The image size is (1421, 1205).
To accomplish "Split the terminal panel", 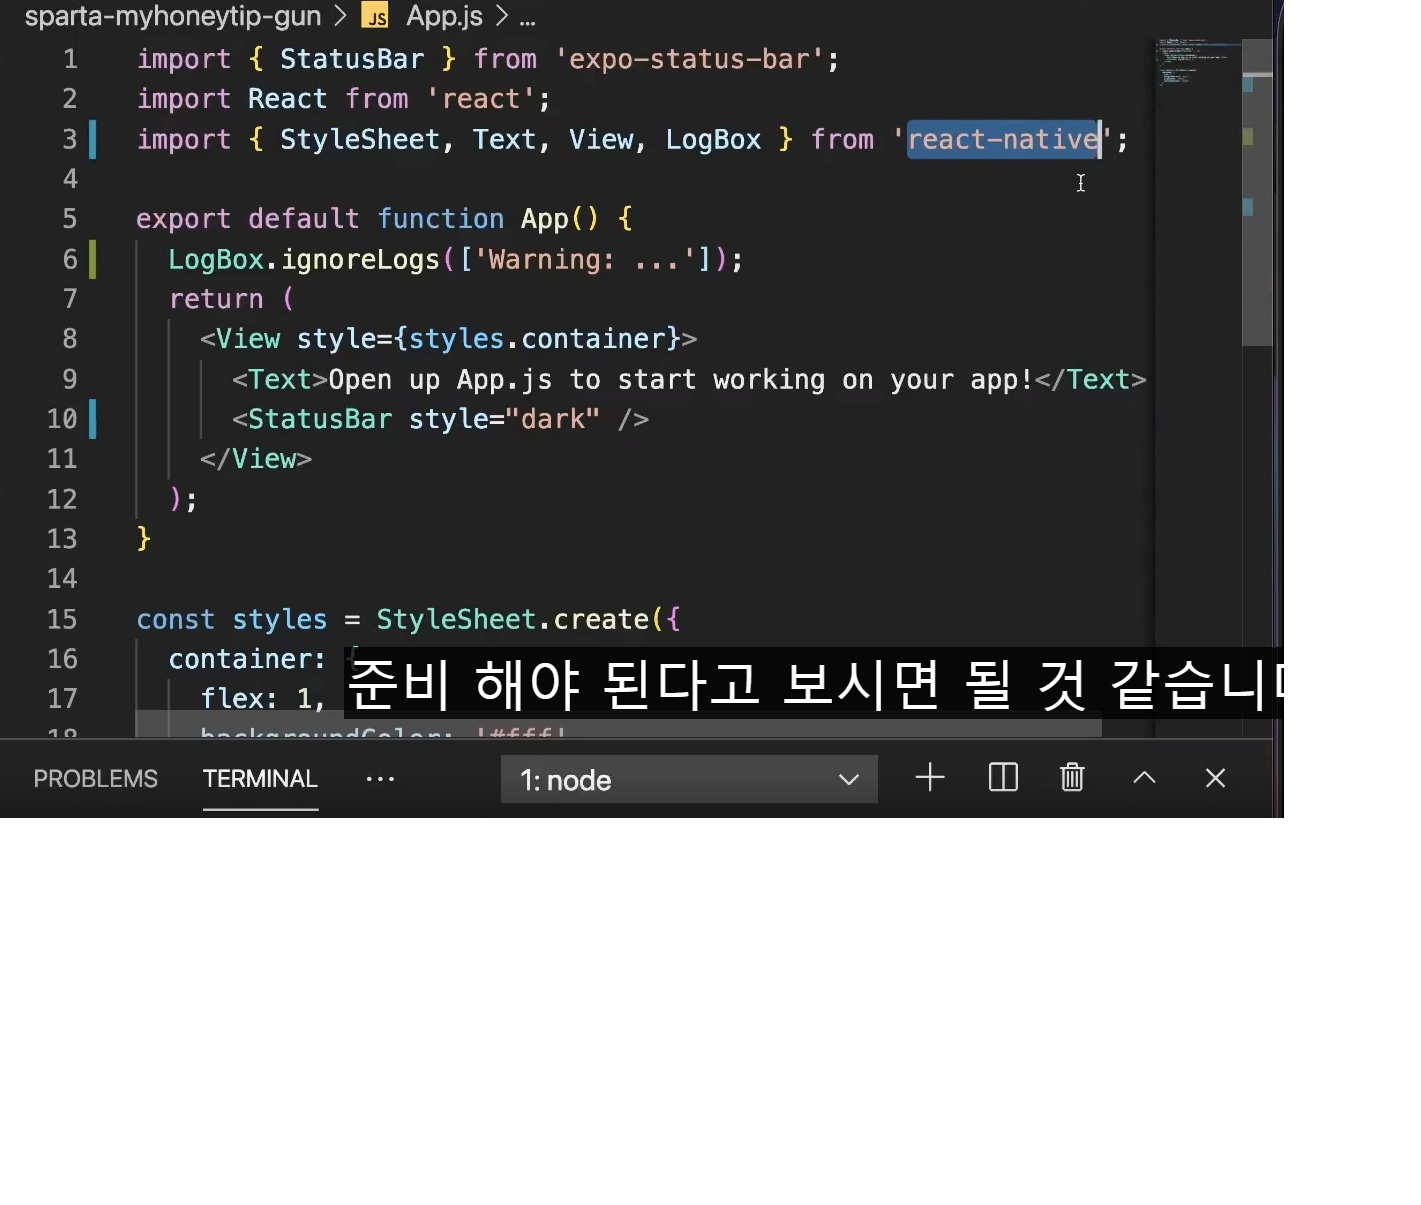I will coord(1003,778).
